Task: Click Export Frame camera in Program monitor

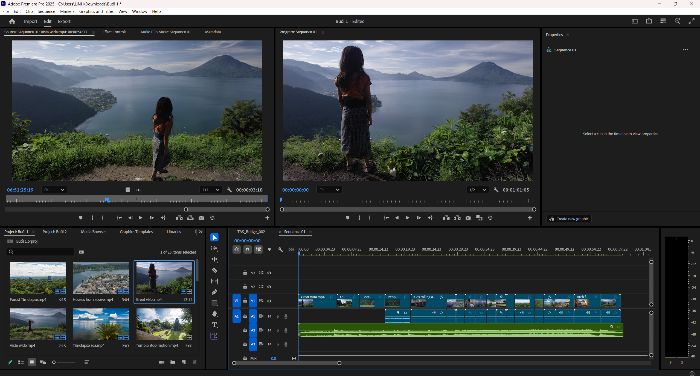Action: [x=468, y=218]
